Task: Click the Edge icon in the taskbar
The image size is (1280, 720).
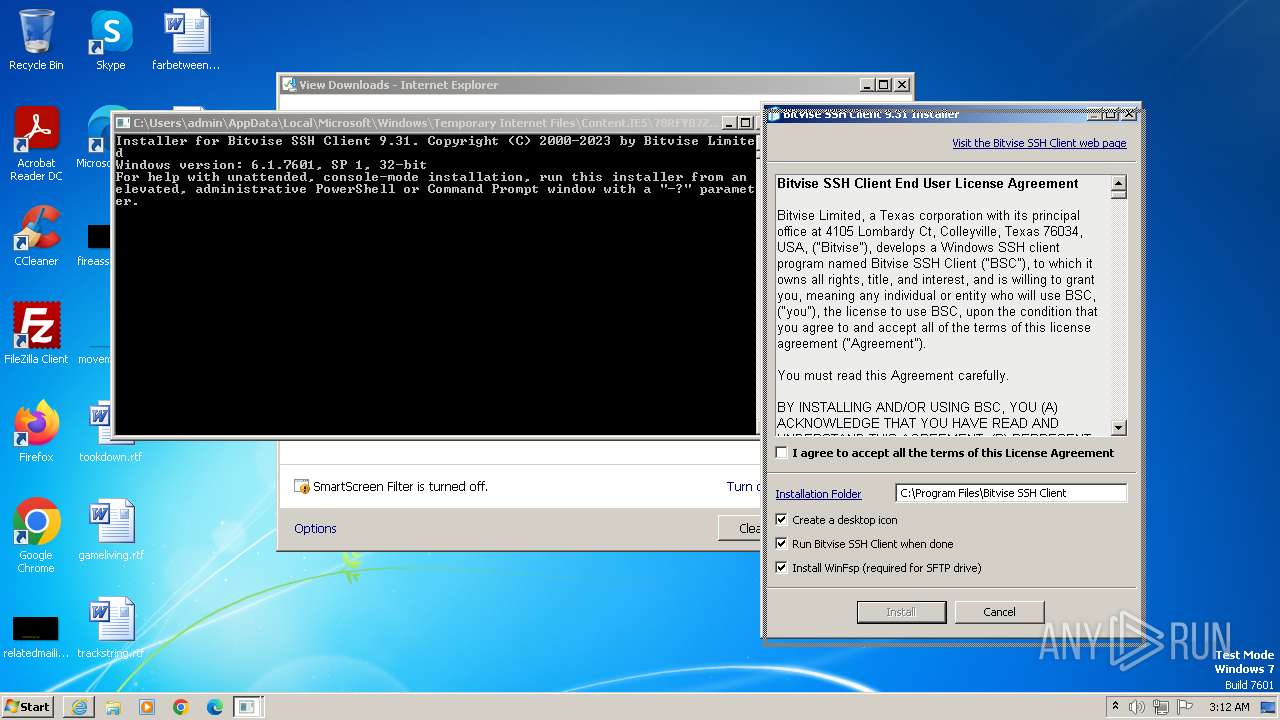Action: [215, 707]
